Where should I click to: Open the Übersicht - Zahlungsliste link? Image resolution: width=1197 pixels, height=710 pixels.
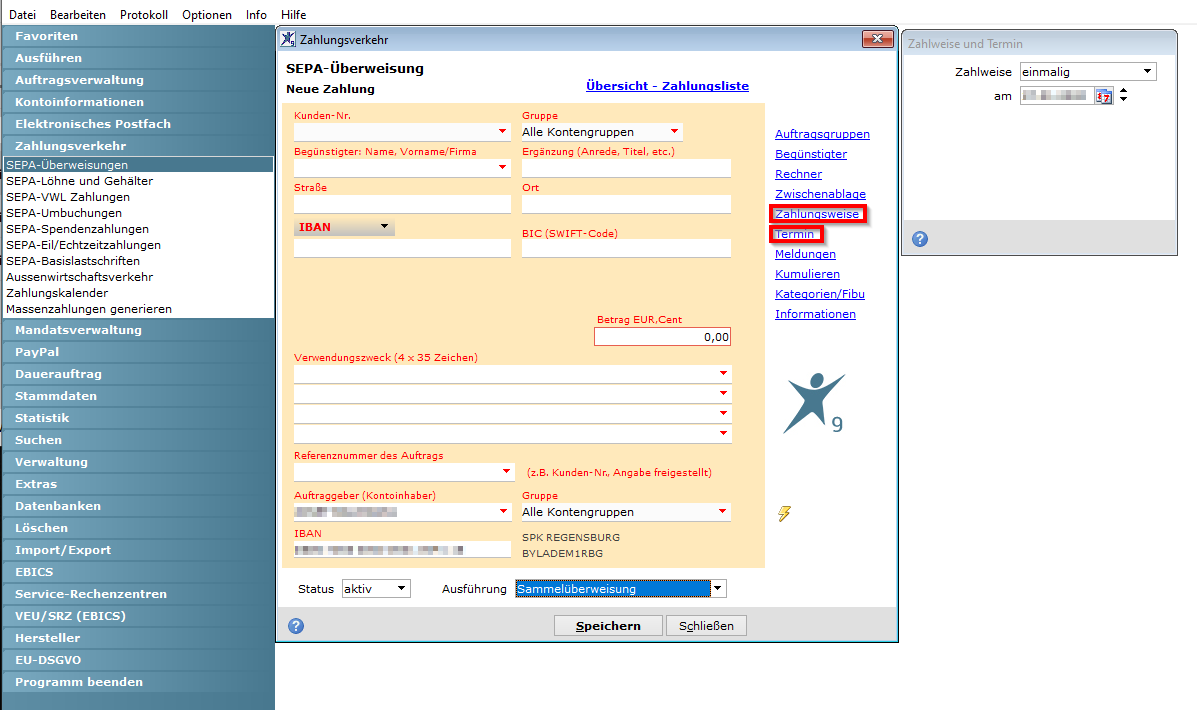click(x=667, y=86)
